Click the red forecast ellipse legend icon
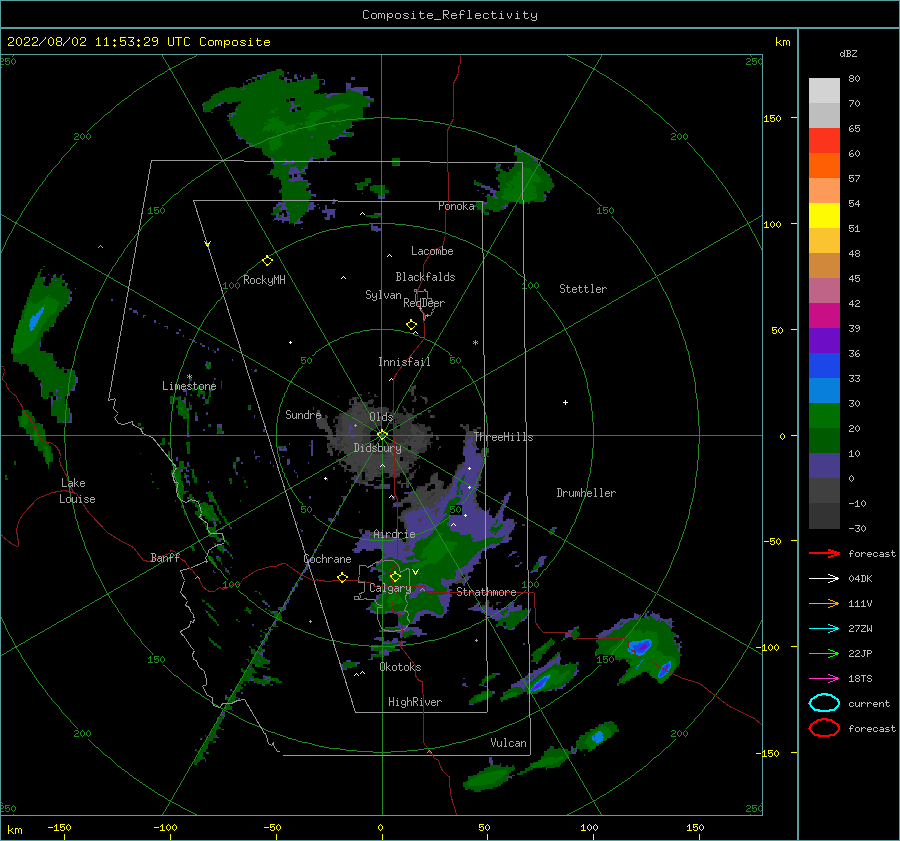This screenshot has height=841, width=900. click(824, 728)
